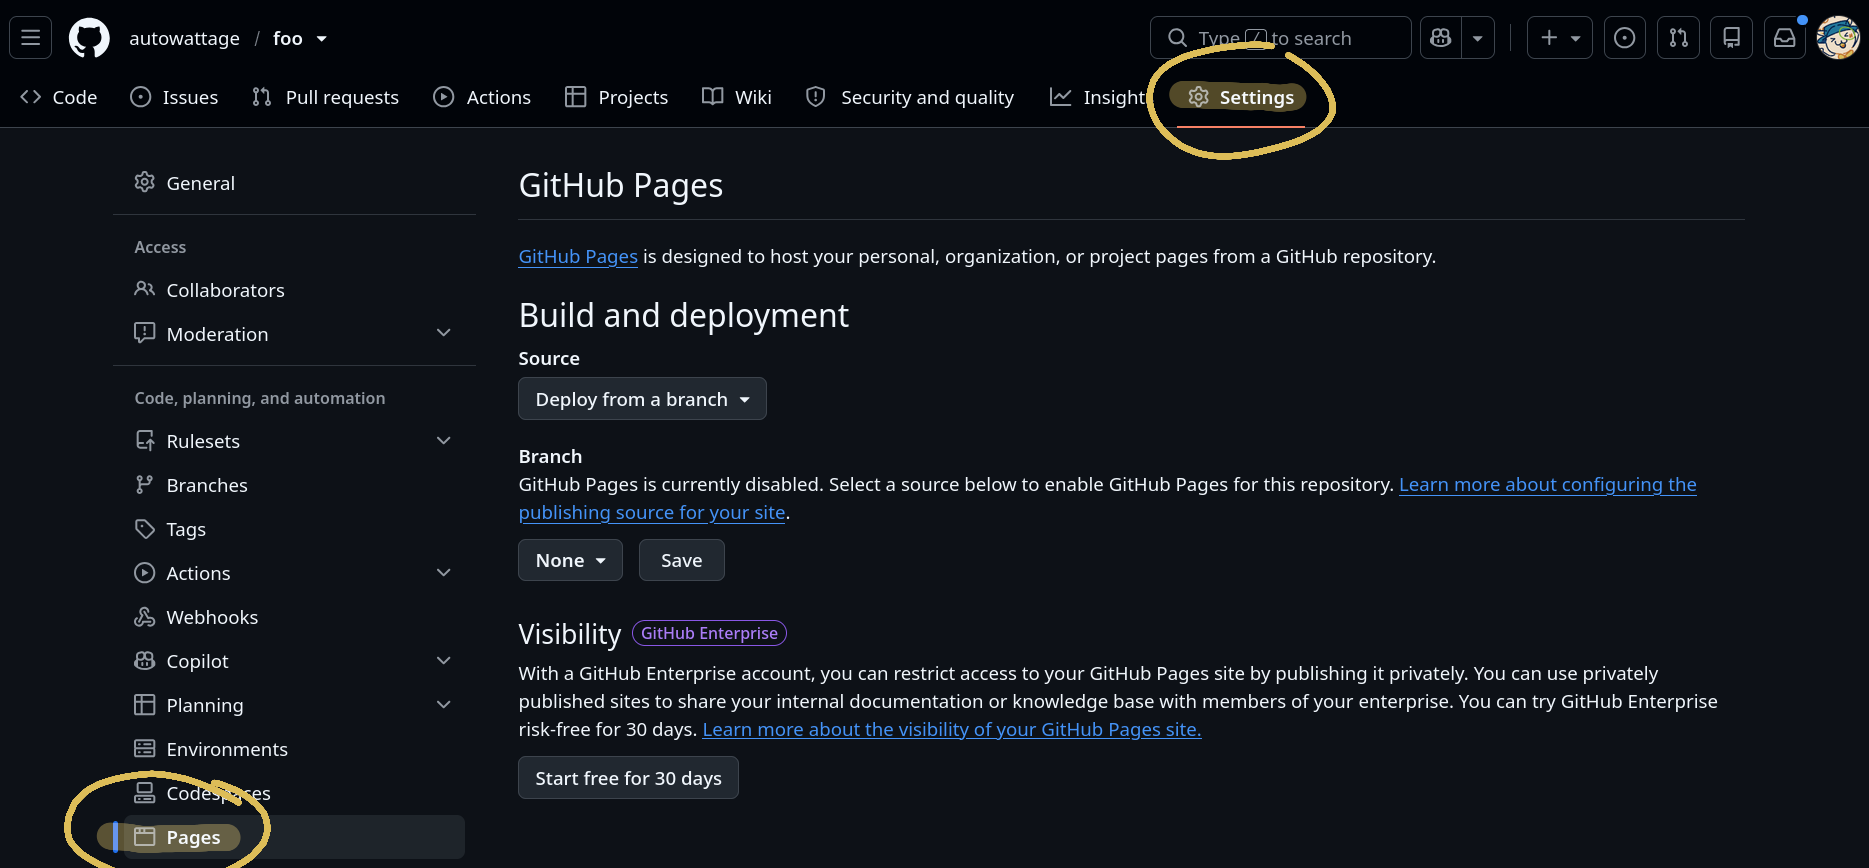Open the autowattage owner link

(x=184, y=38)
